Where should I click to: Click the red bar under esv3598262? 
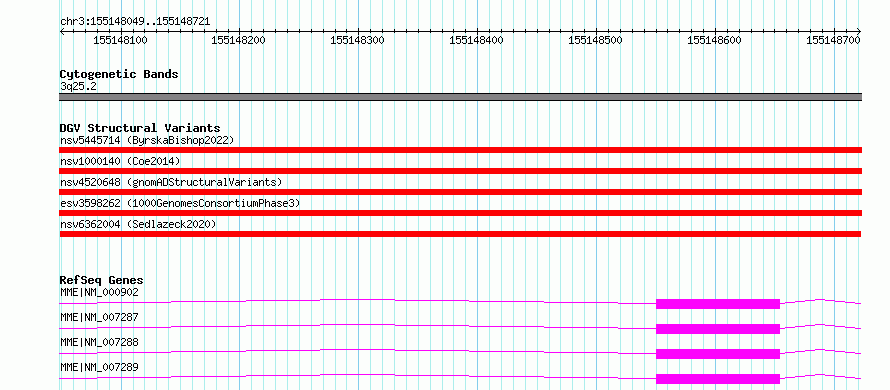pos(460,213)
